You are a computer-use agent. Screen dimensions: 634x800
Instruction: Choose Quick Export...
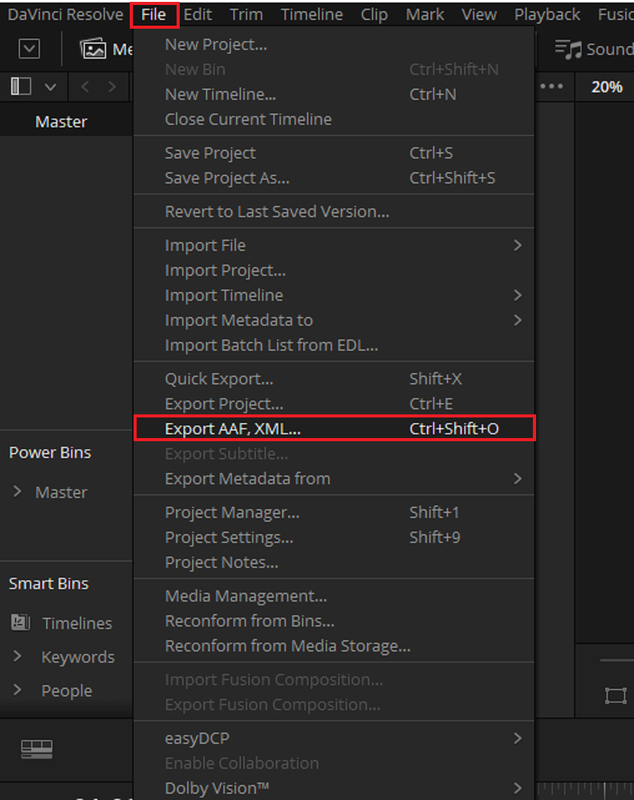[x=334, y=379]
